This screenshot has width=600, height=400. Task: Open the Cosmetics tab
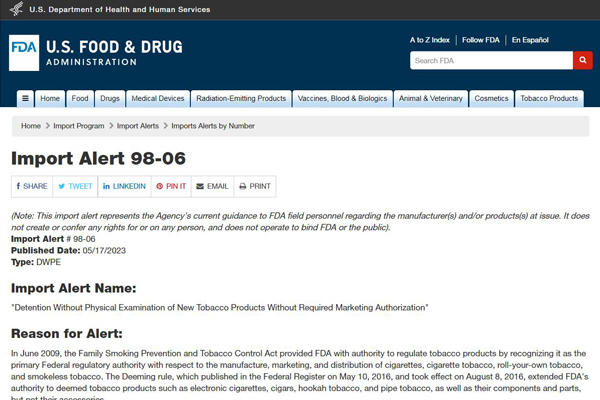coord(491,98)
